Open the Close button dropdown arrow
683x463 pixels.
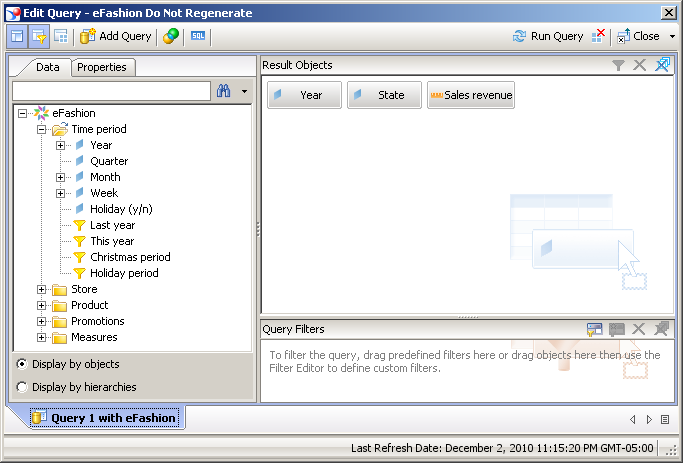click(672, 36)
